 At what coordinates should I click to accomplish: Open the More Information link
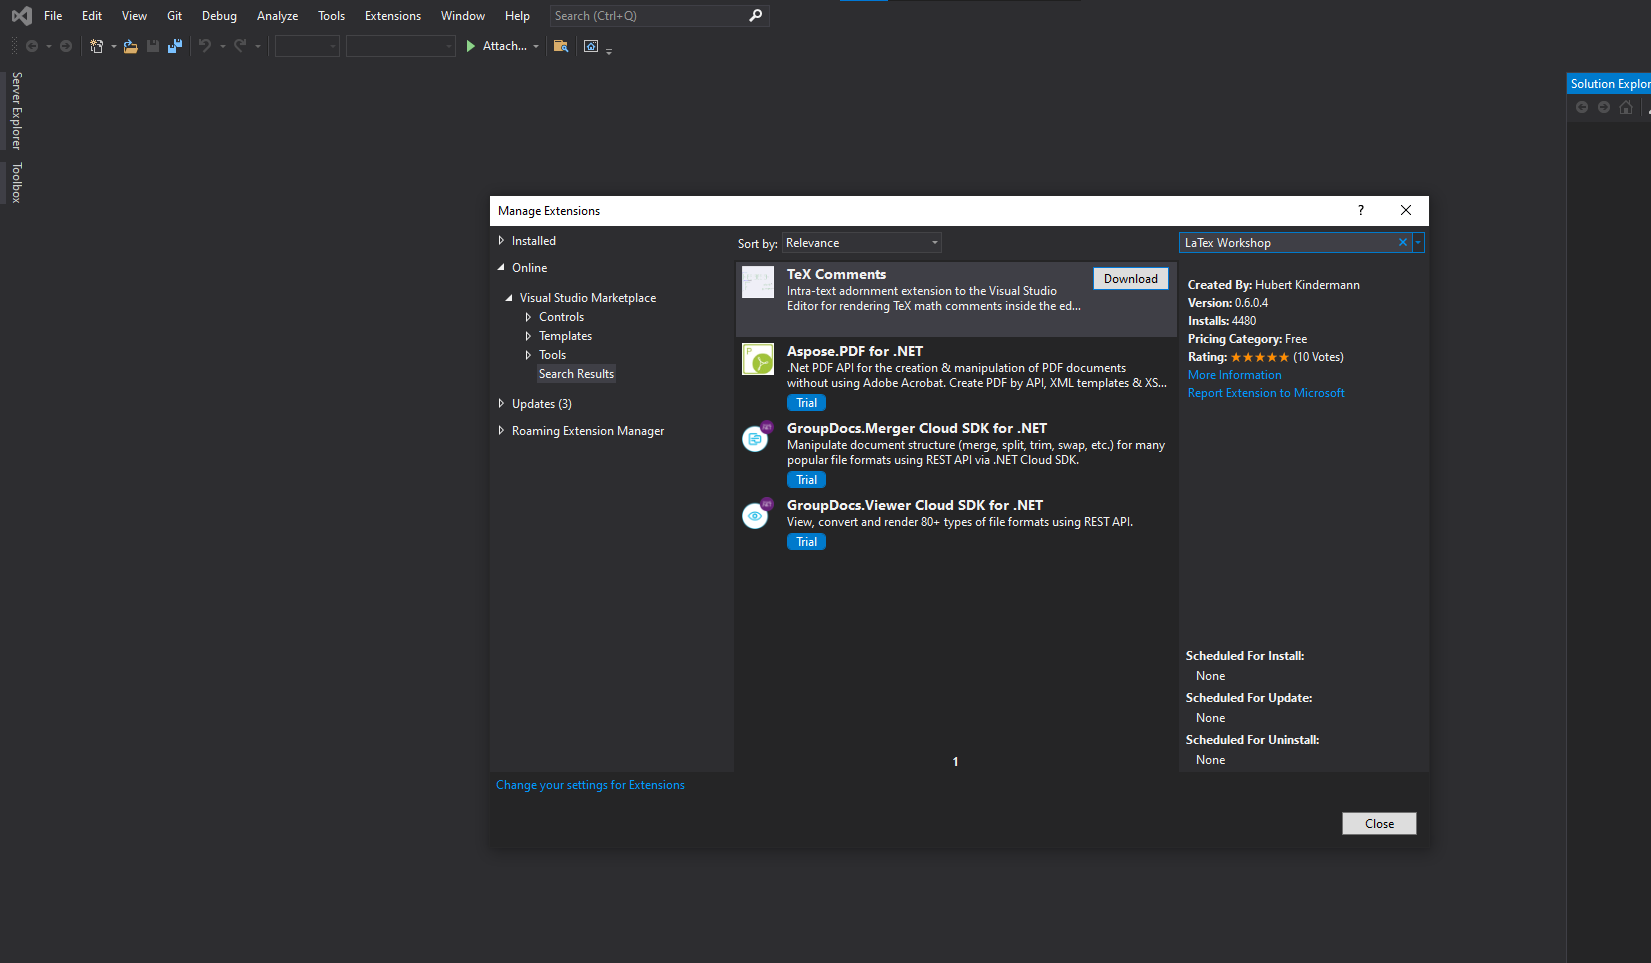coord(1234,375)
